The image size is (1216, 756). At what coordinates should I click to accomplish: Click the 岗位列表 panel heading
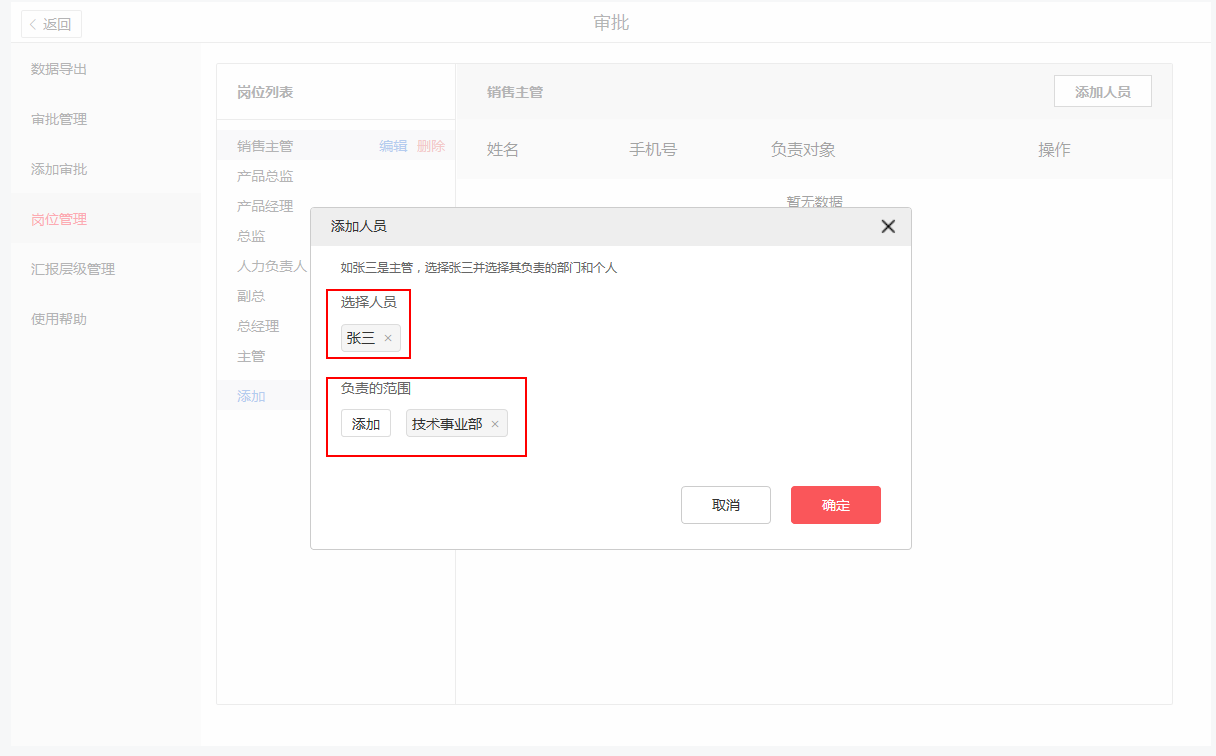click(265, 92)
